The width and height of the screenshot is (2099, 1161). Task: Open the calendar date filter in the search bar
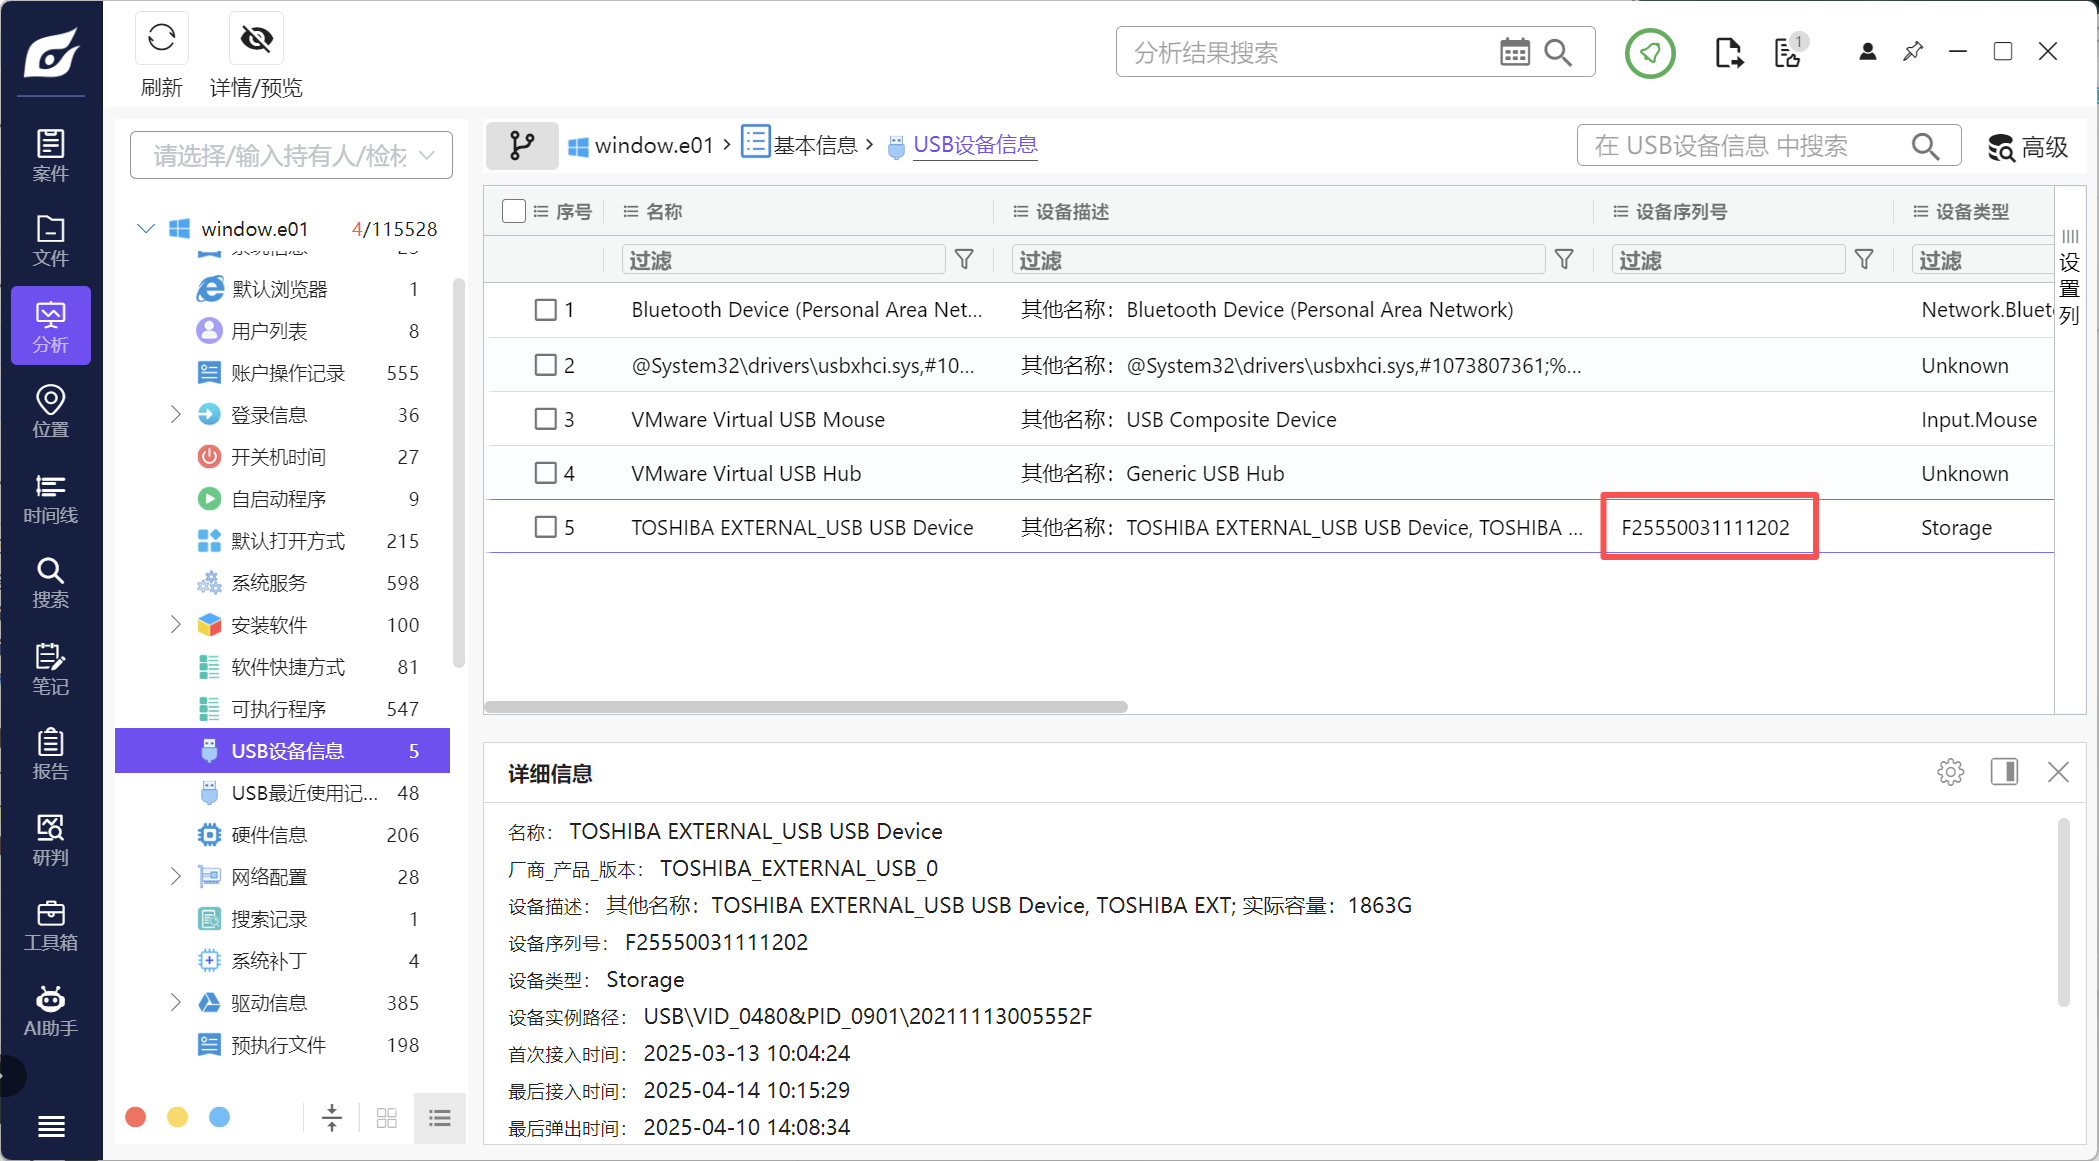[1514, 52]
